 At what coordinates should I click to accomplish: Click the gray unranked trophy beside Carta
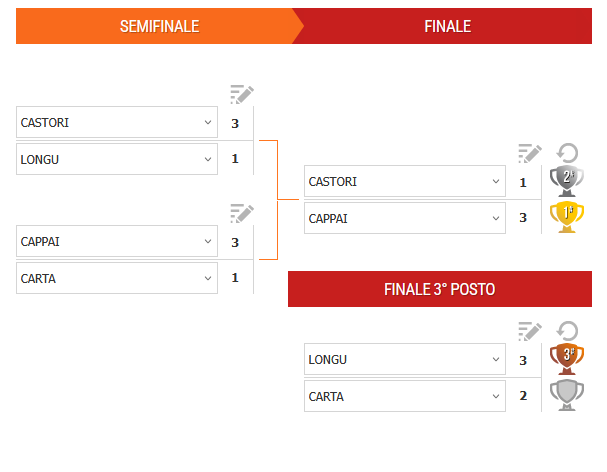pyautogui.click(x=567, y=395)
